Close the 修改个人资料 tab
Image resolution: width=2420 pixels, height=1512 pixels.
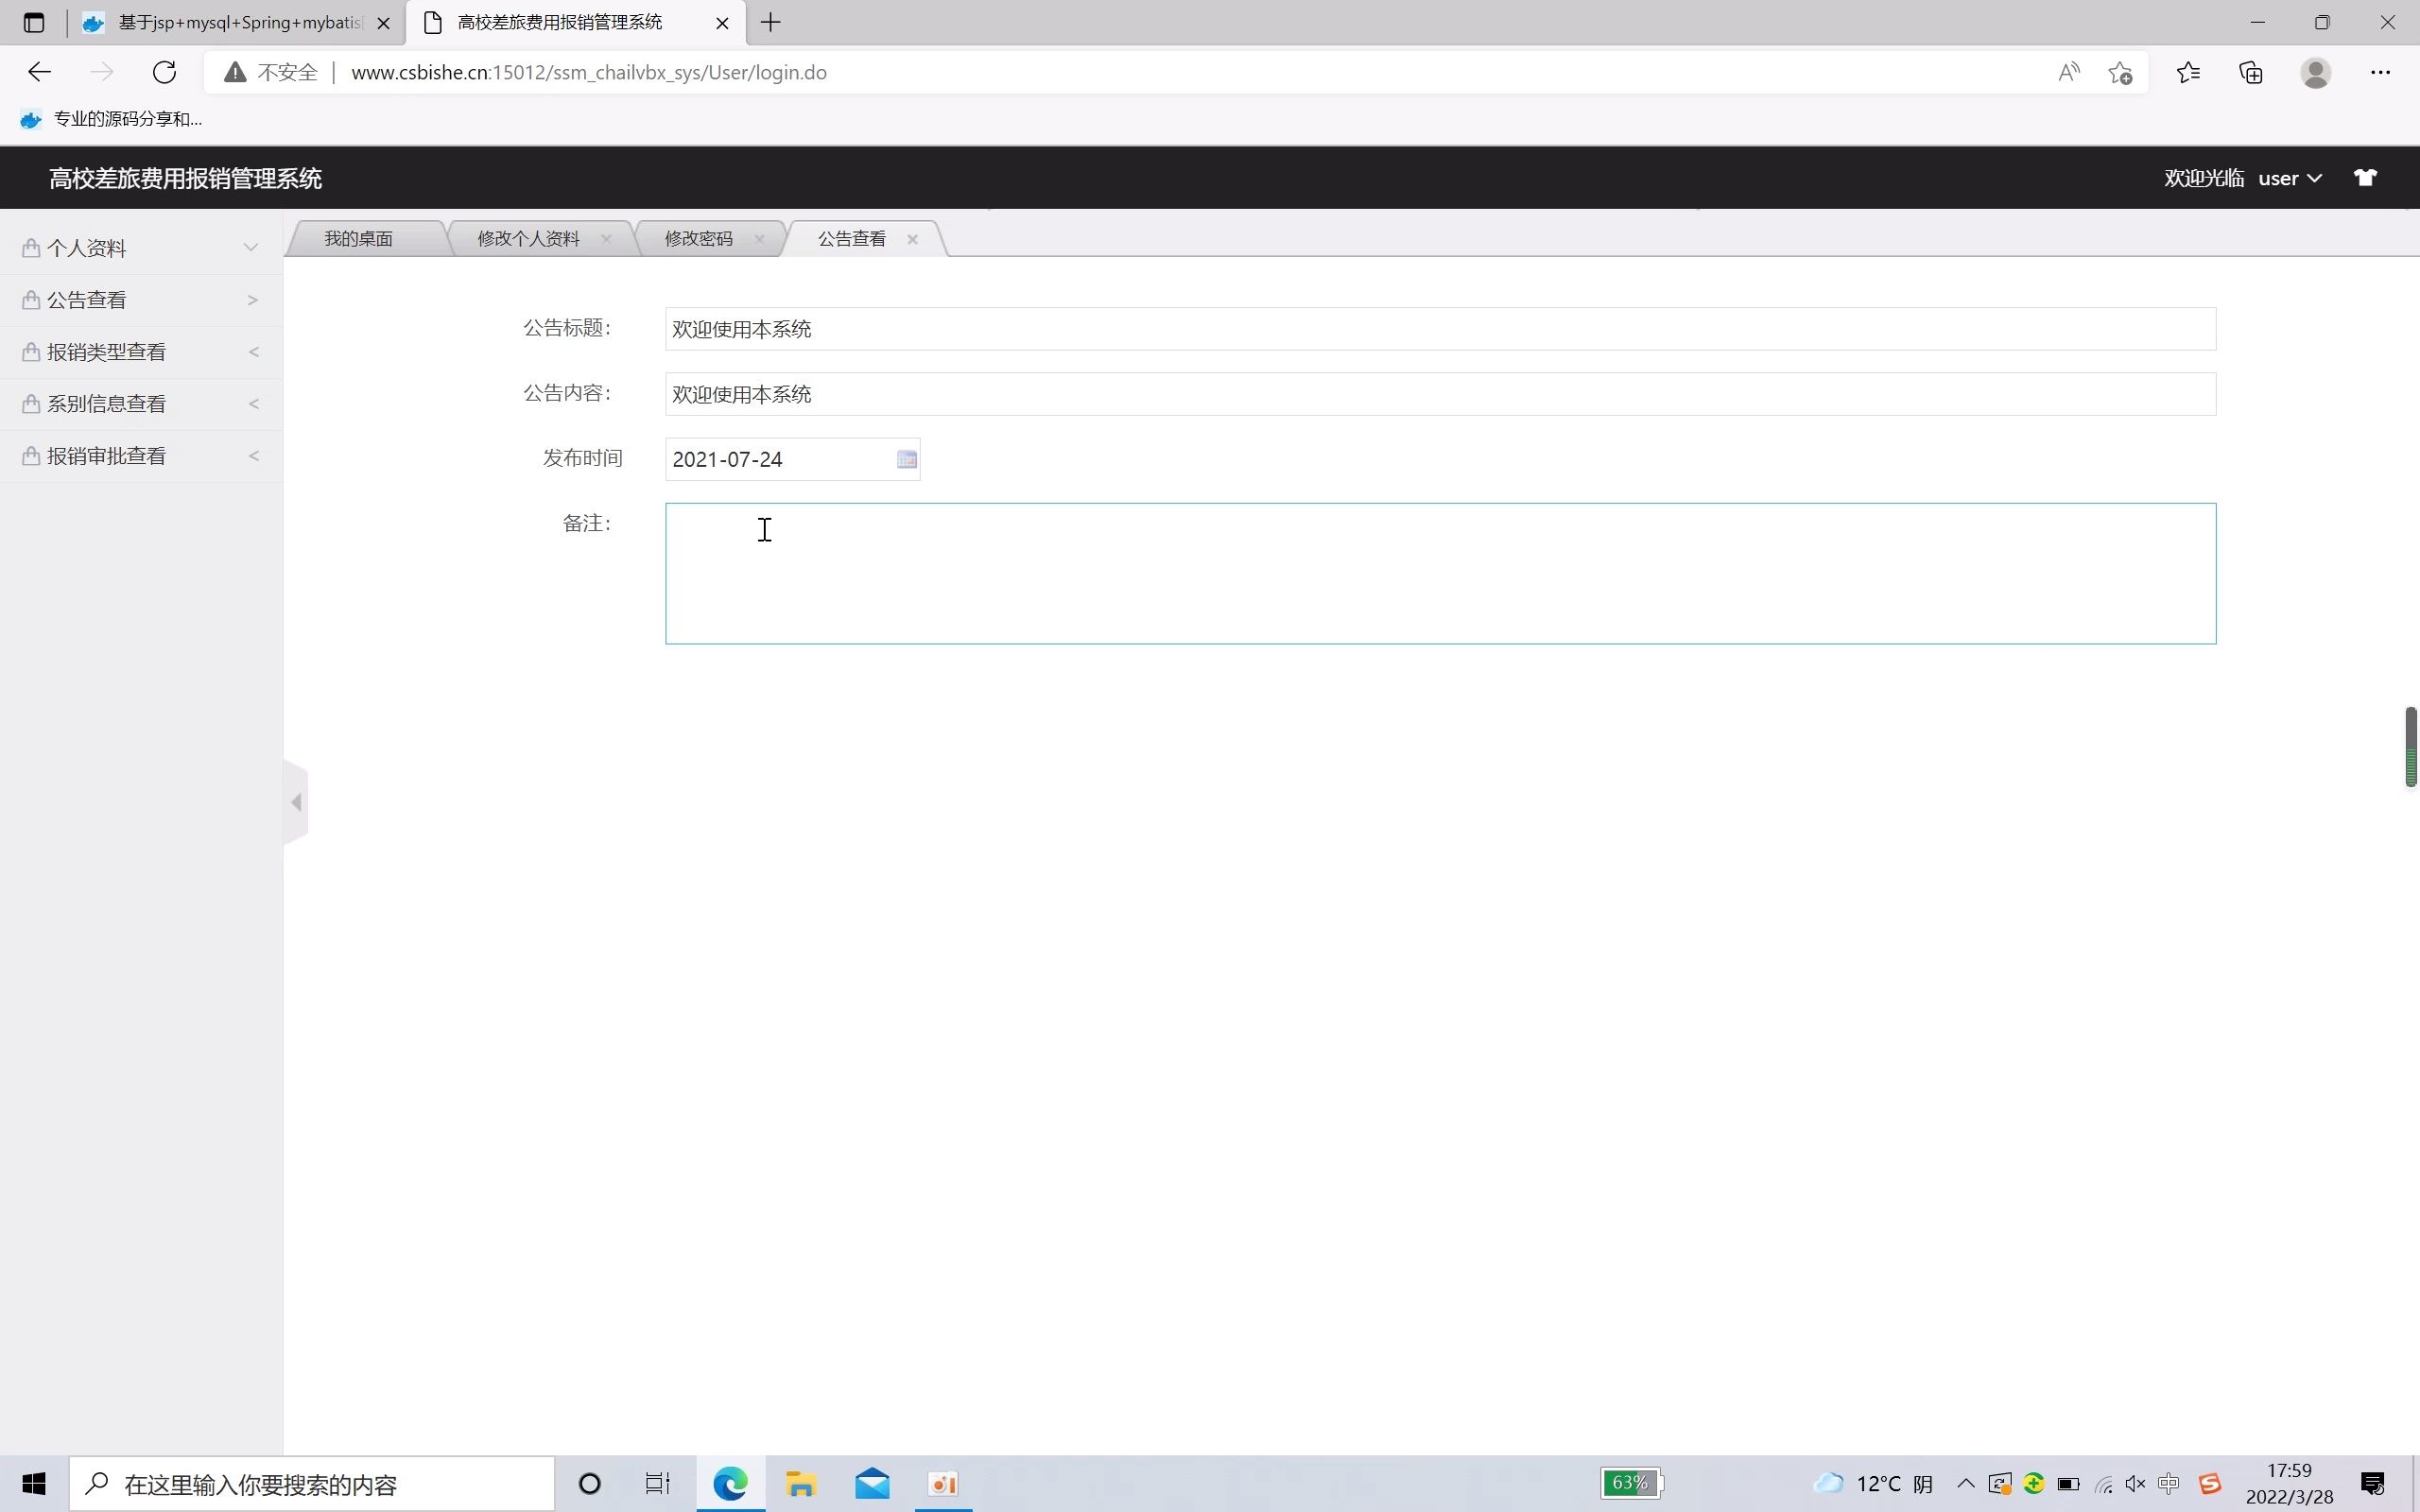tap(606, 238)
